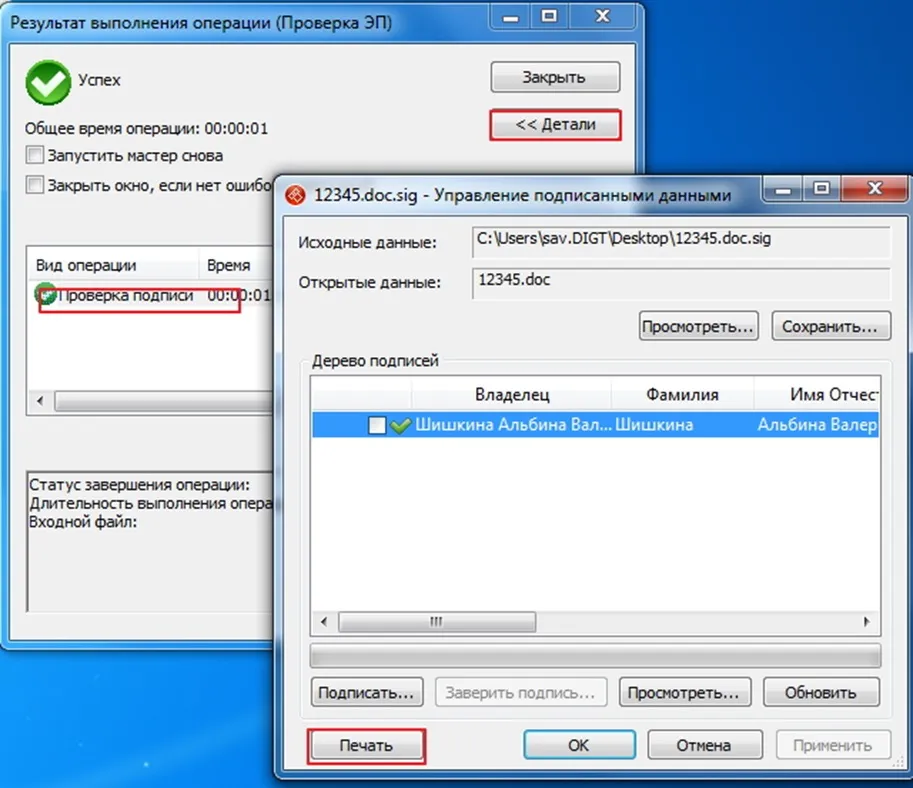Sort by Фамилия column header
This screenshot has height=788, width=913.
point(682,395)
